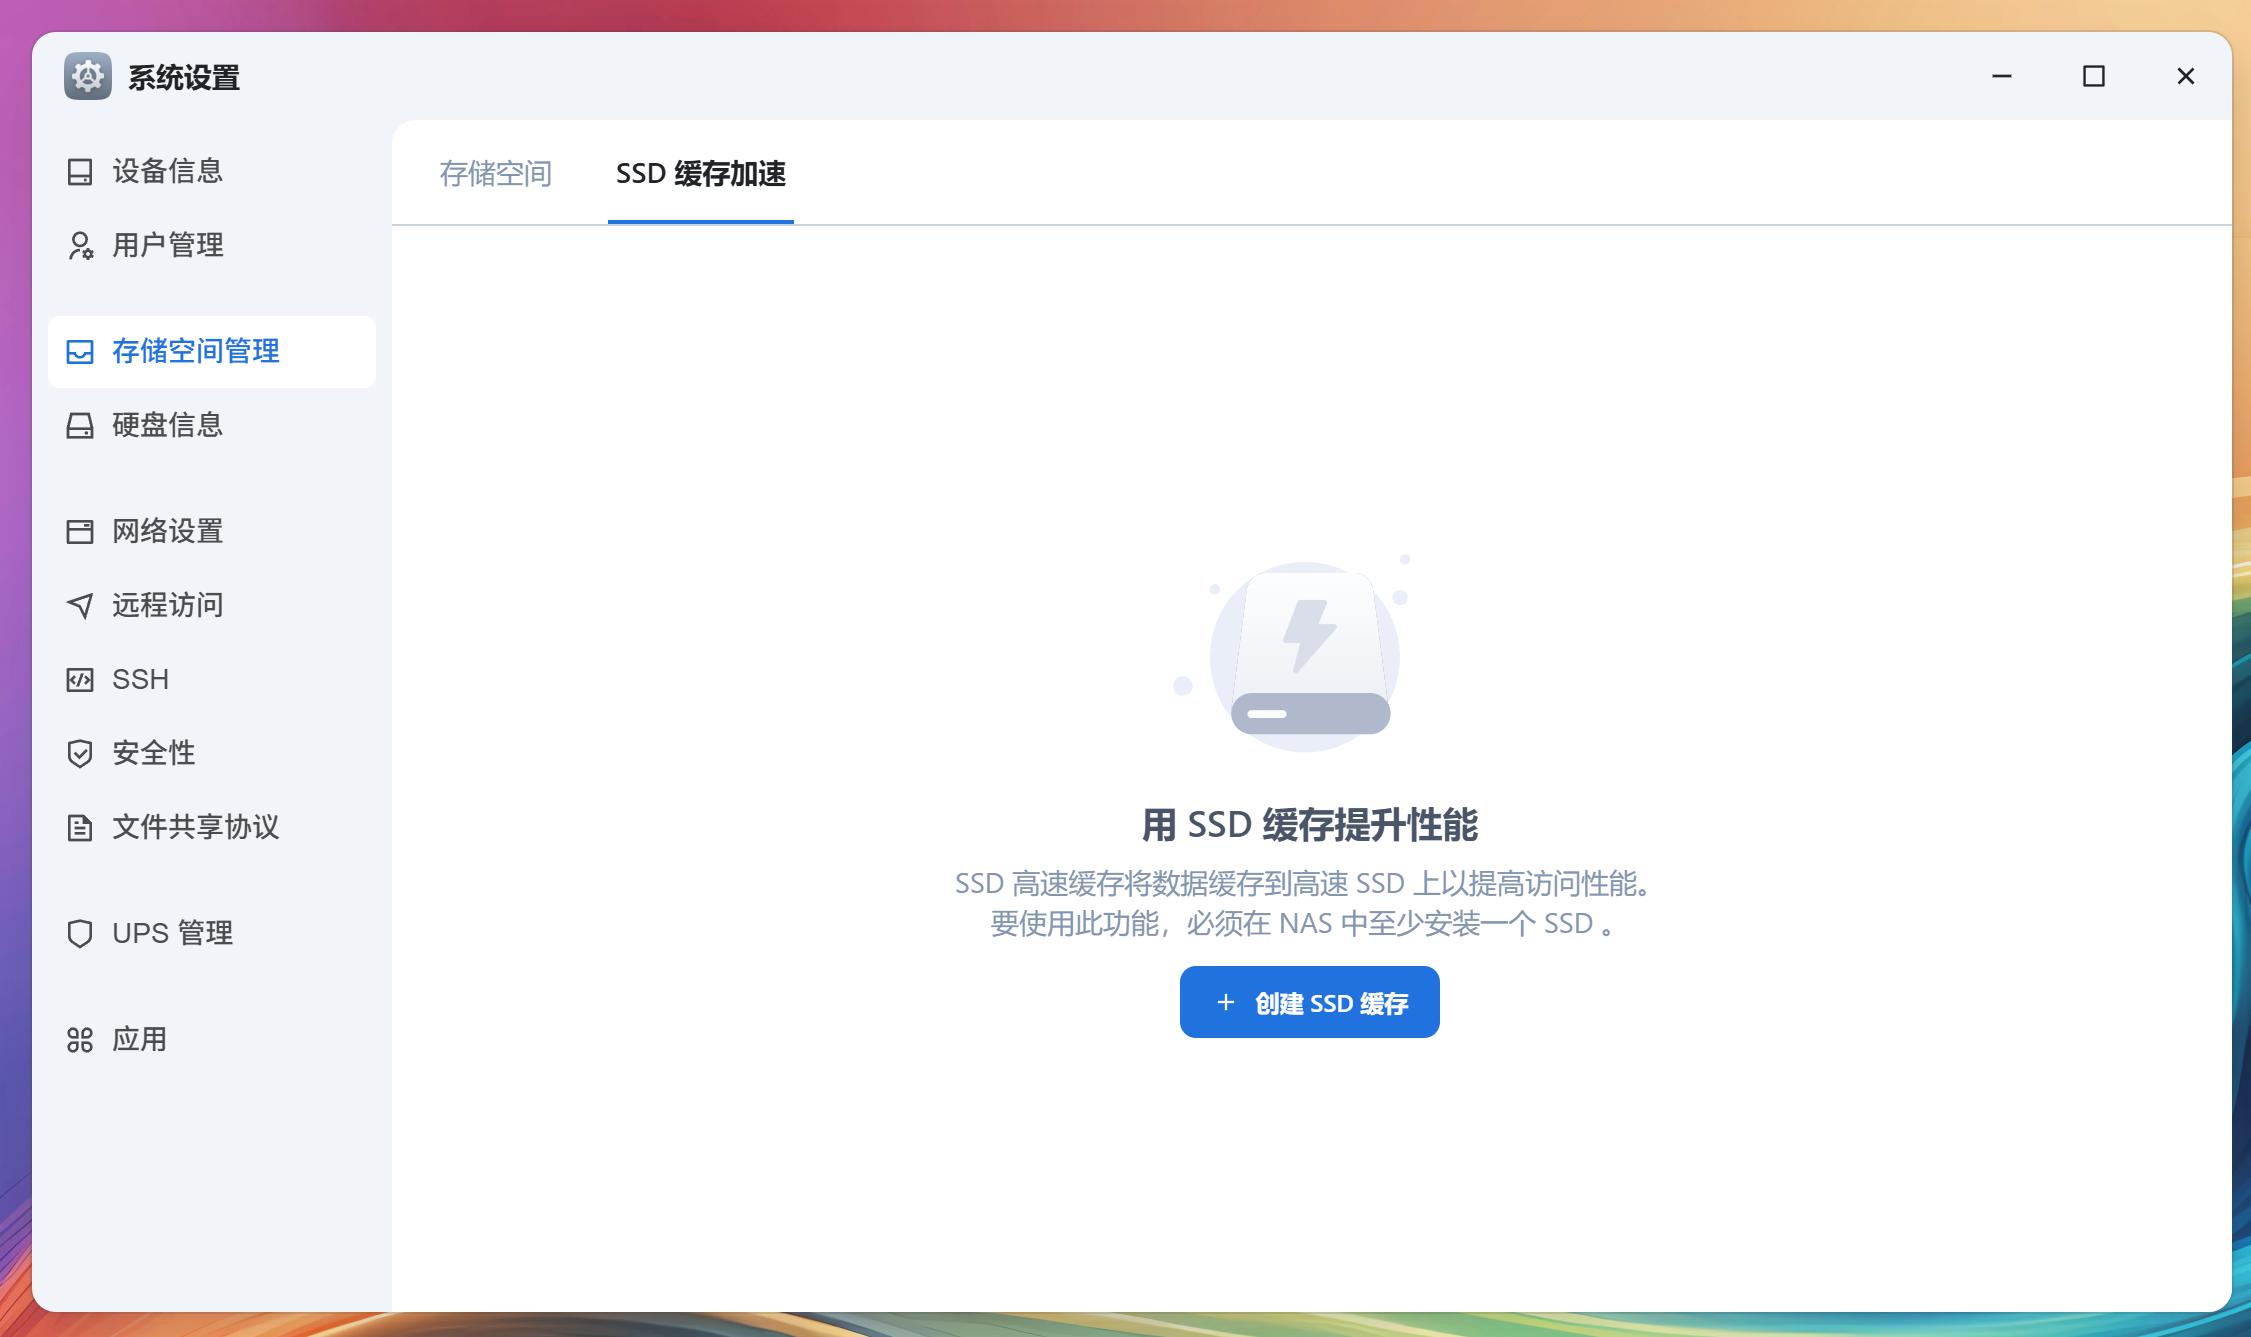Click the UPS 管理 shield icon
The image size is (2251, 1337).
80,933
